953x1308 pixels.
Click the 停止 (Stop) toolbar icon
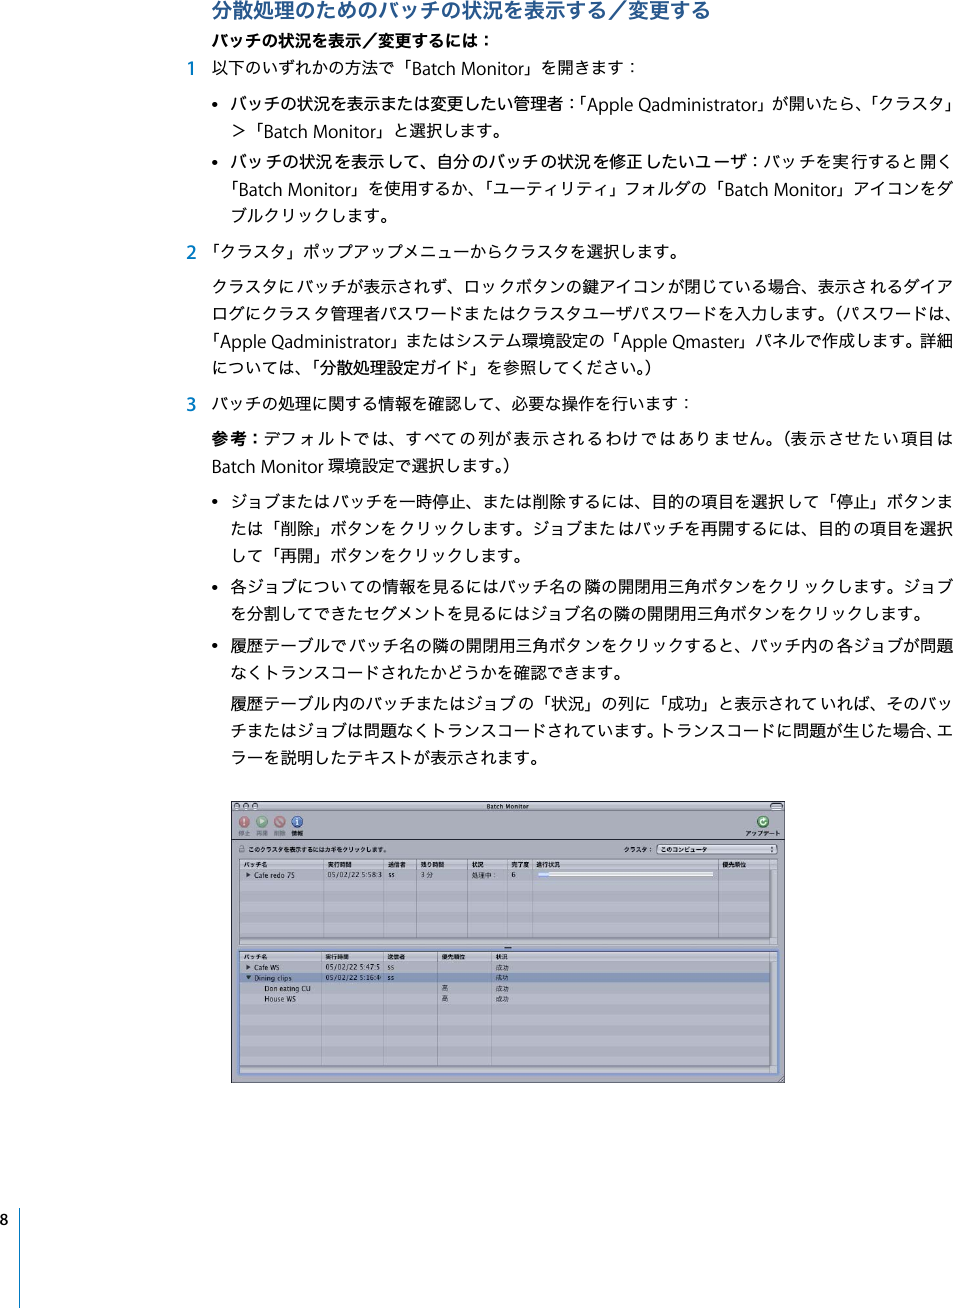pyautogui.click(x=244, y=822)
